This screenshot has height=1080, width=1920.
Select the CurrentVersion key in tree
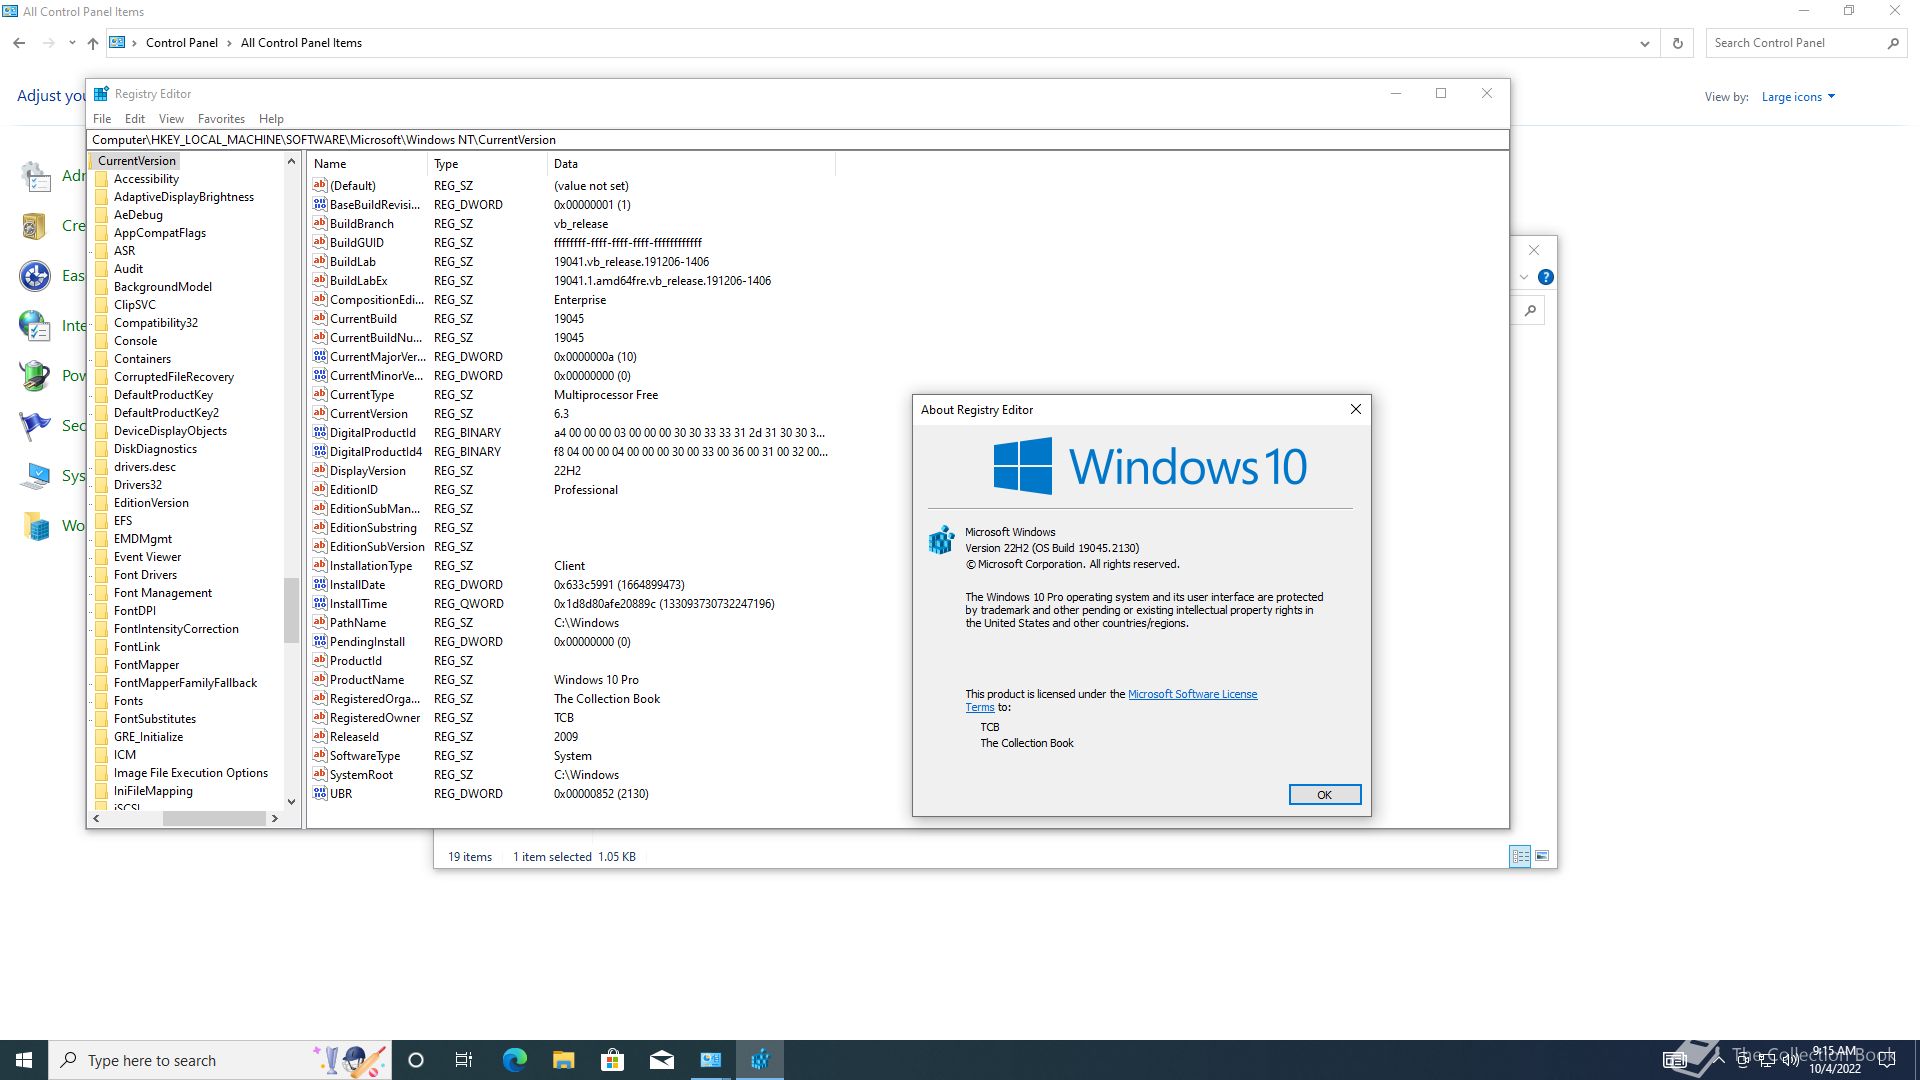pyautogui.click(x=137, y=161)
